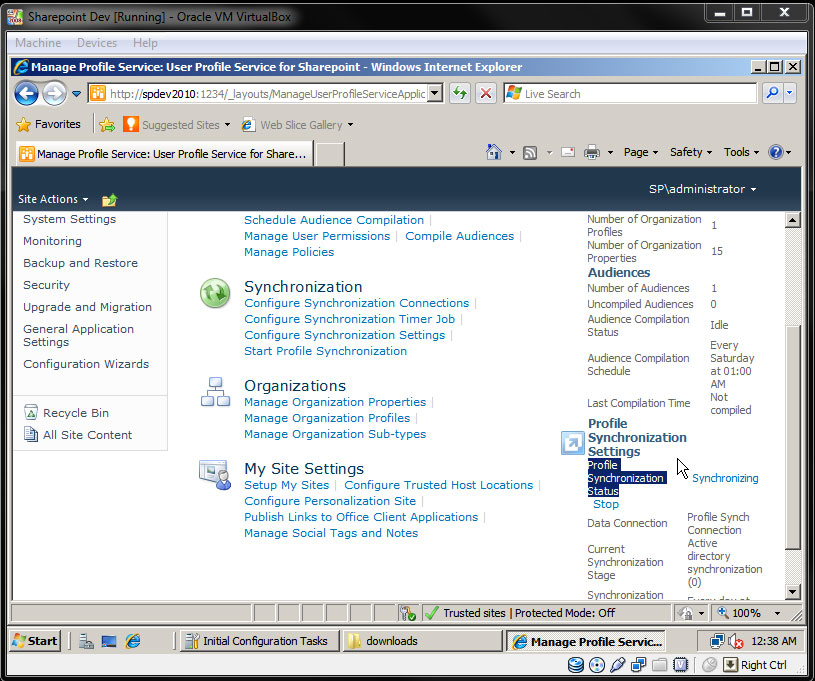Click the Windows Start button
This screenshot has width=815, height=681.
(x=35, y=641)
